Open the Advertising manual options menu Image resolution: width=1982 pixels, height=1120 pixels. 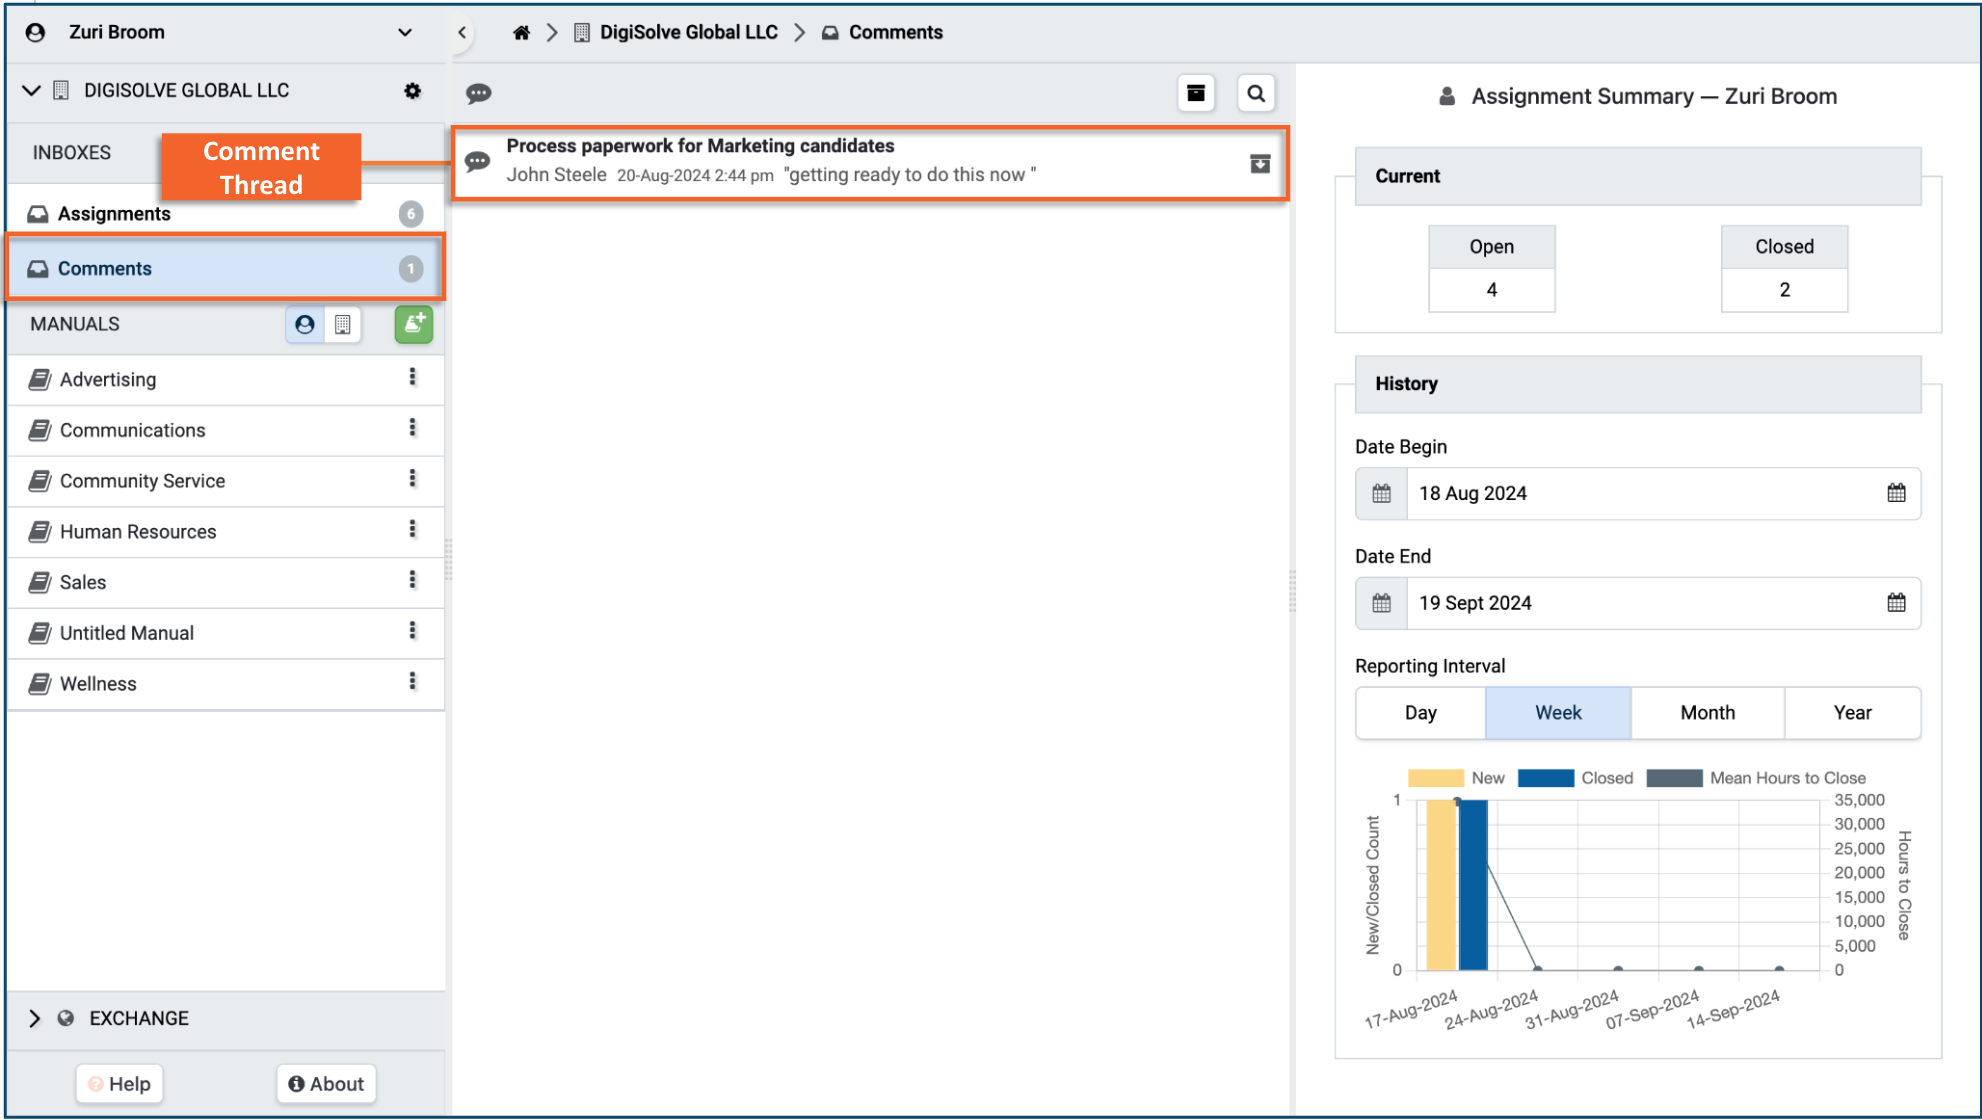[x=412, y=378]
